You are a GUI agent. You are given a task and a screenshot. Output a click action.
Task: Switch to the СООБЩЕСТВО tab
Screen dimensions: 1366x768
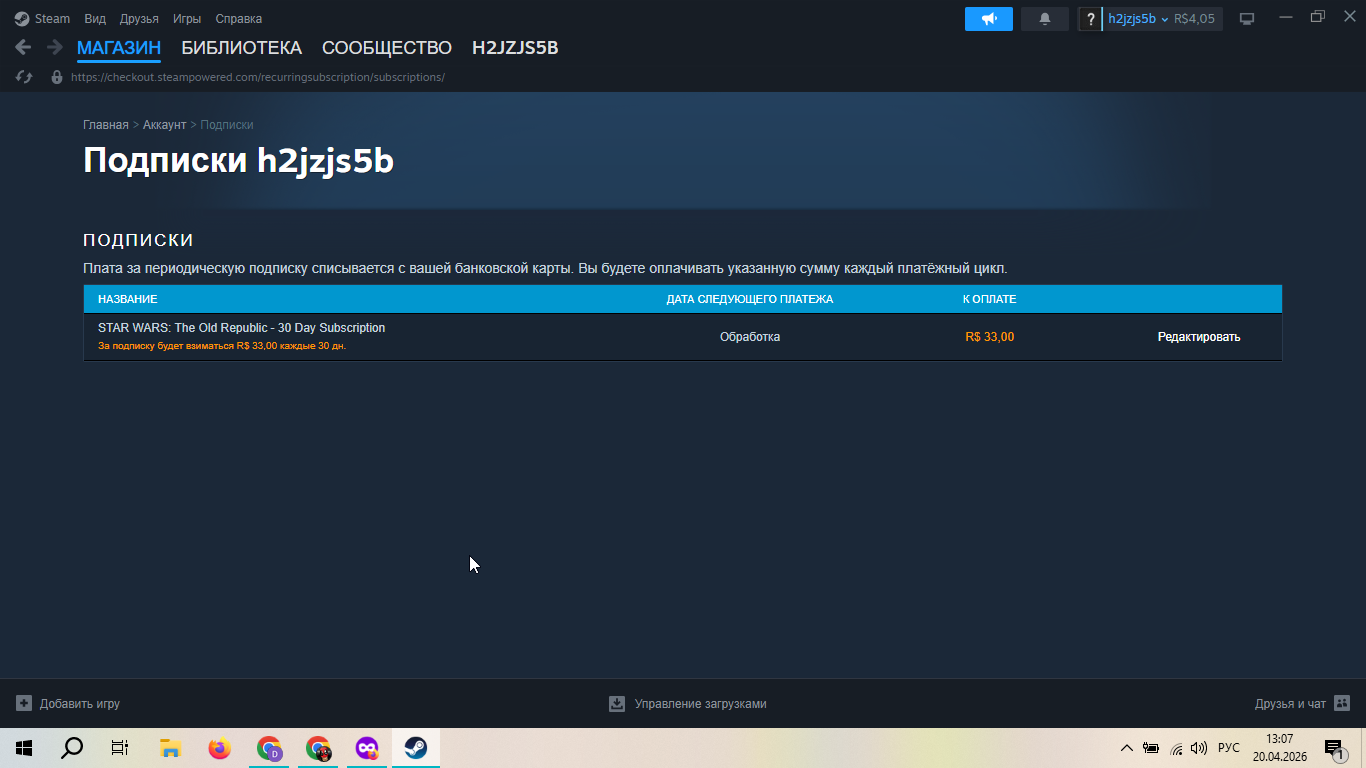tap(387, 48)
